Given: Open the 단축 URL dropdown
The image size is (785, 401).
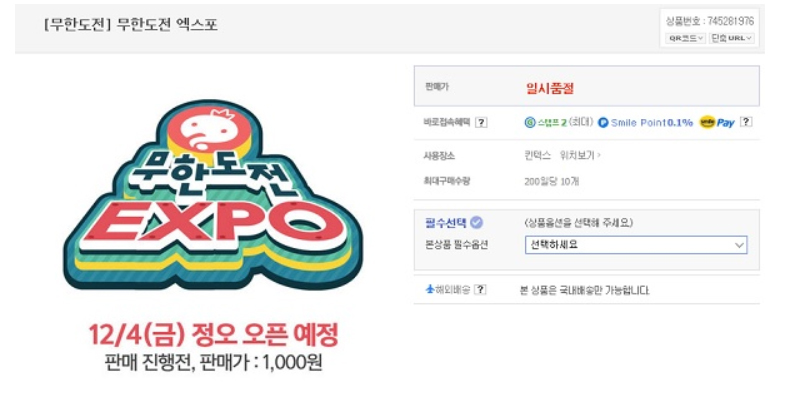Looking at the screenshot, I should pos(732,38).
